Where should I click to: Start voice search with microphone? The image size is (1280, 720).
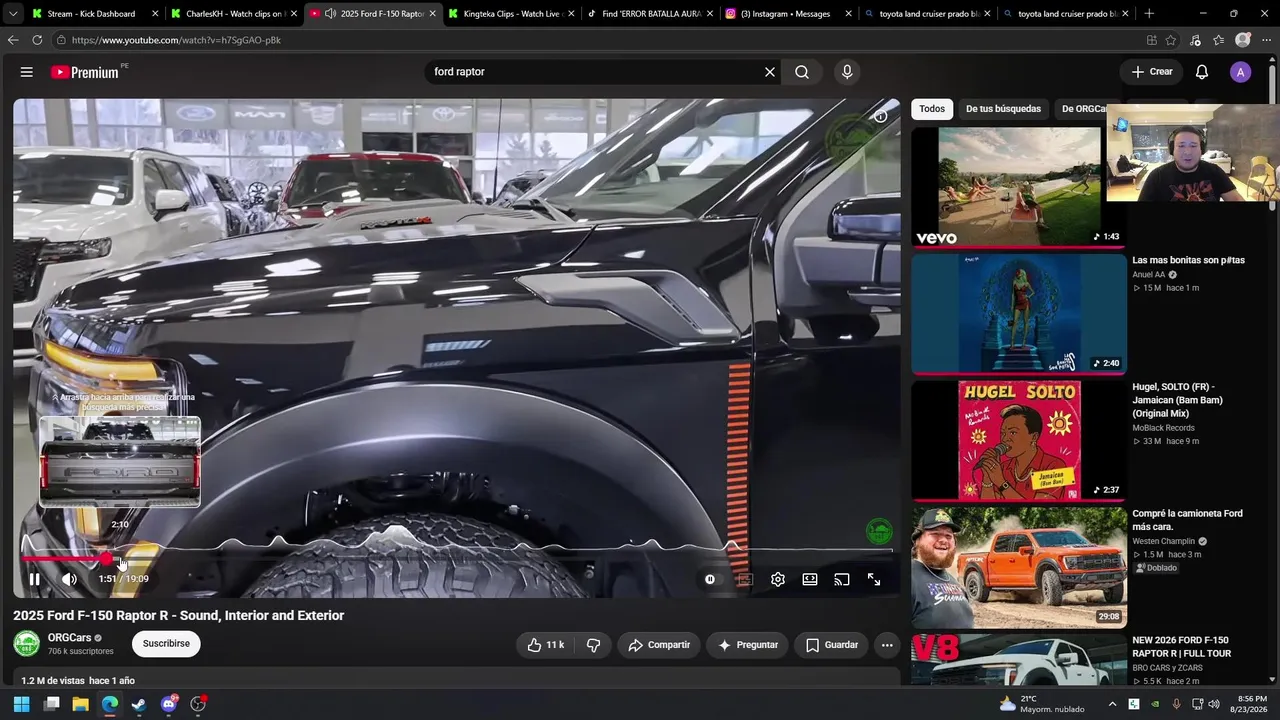847,72
